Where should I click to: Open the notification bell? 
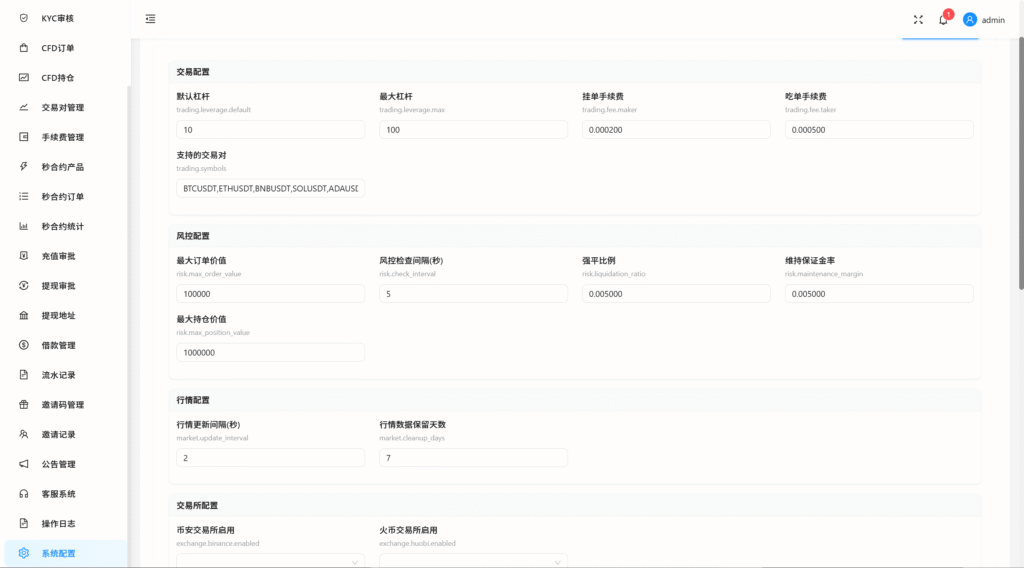pyautogui.click(x=942, y=19)
